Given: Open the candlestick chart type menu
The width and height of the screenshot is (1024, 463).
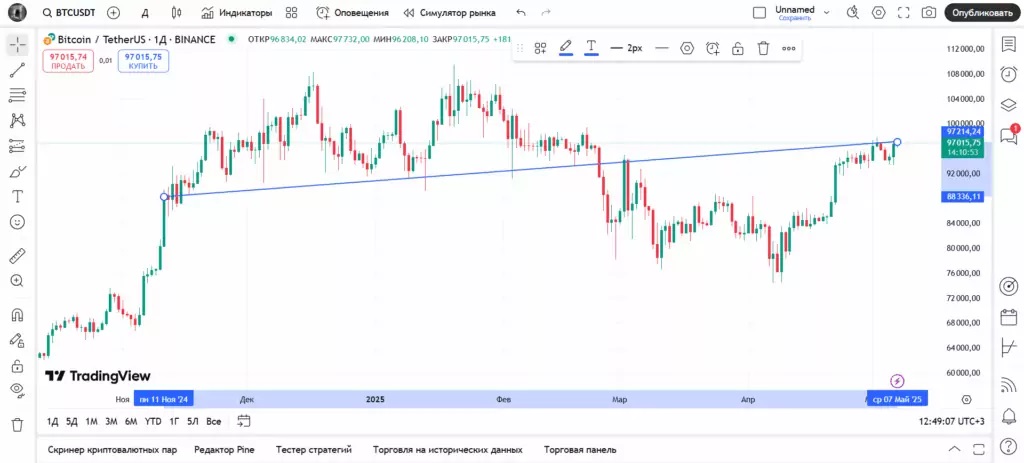Looking at the screenshot, I should click(x=176, y=12).
